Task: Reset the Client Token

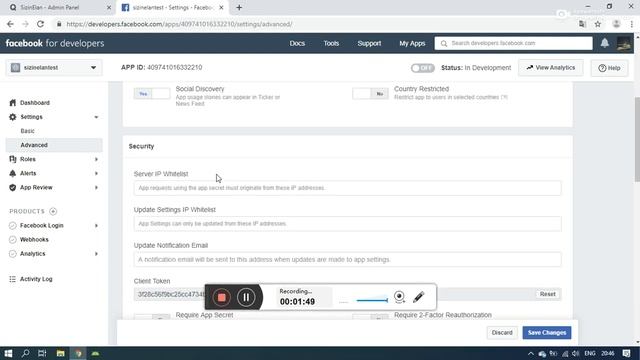Action: (x=547, y=294)
